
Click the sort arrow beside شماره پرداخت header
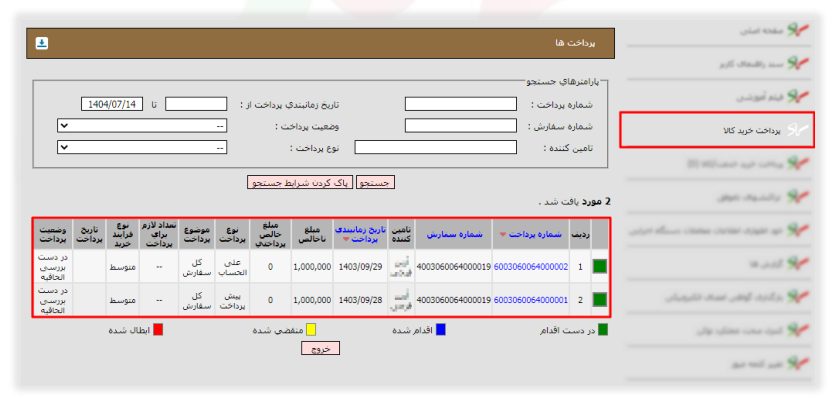pyautogui.click(x=503, y=234)
